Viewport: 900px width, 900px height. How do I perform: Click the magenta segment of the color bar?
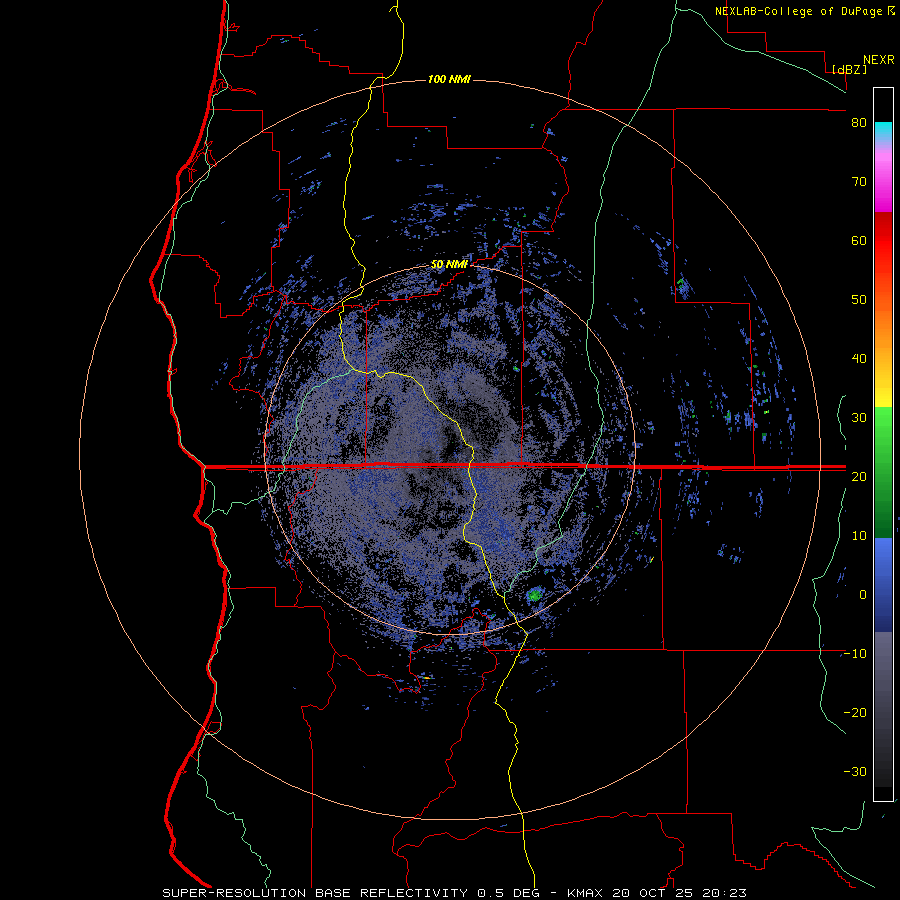[x=883, y=184]
